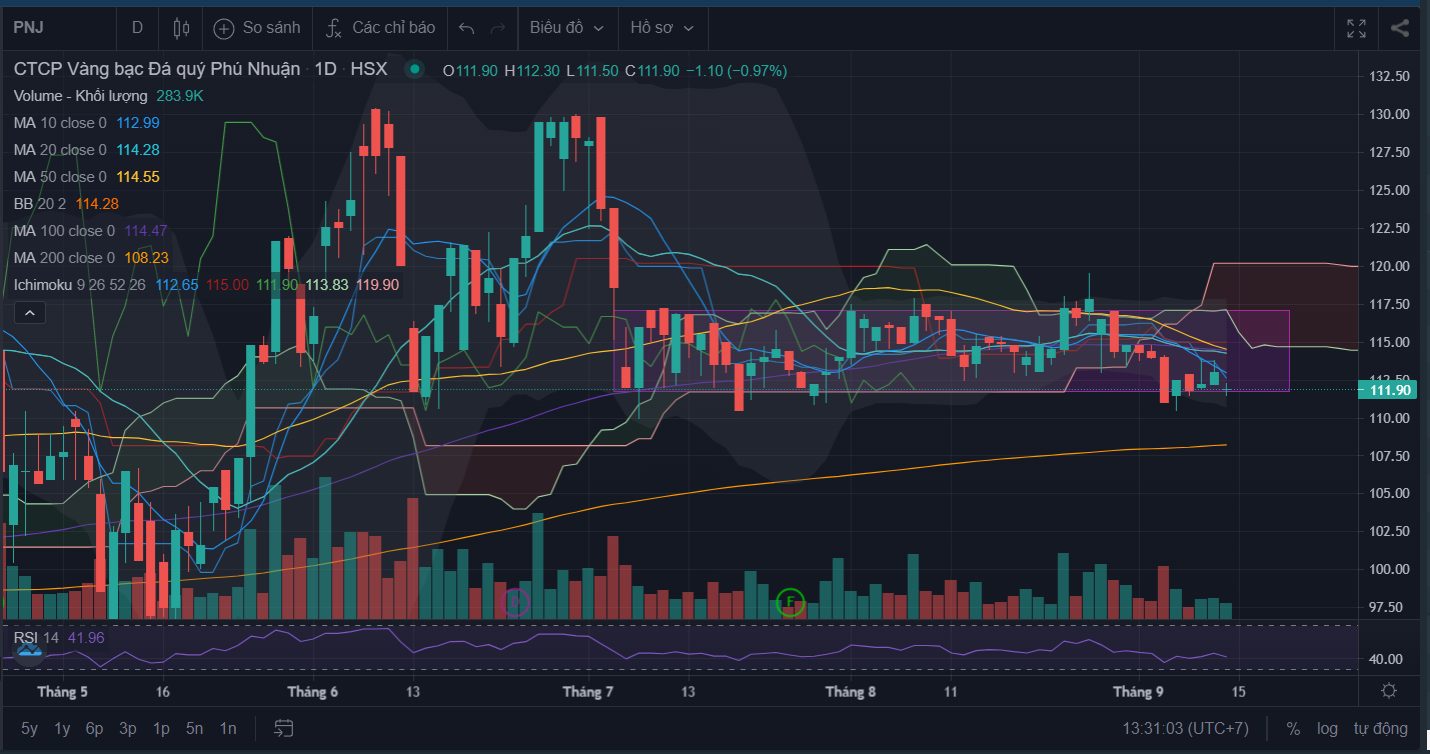Open the candlestick chart style selector
This screenshot has height=754, width=1430.
(x=181, y=28)
